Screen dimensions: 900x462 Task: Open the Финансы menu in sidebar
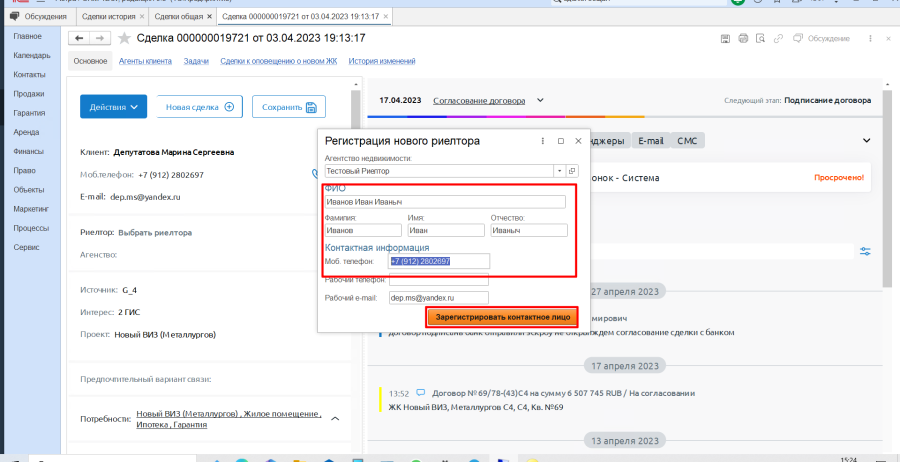point(28,151)
